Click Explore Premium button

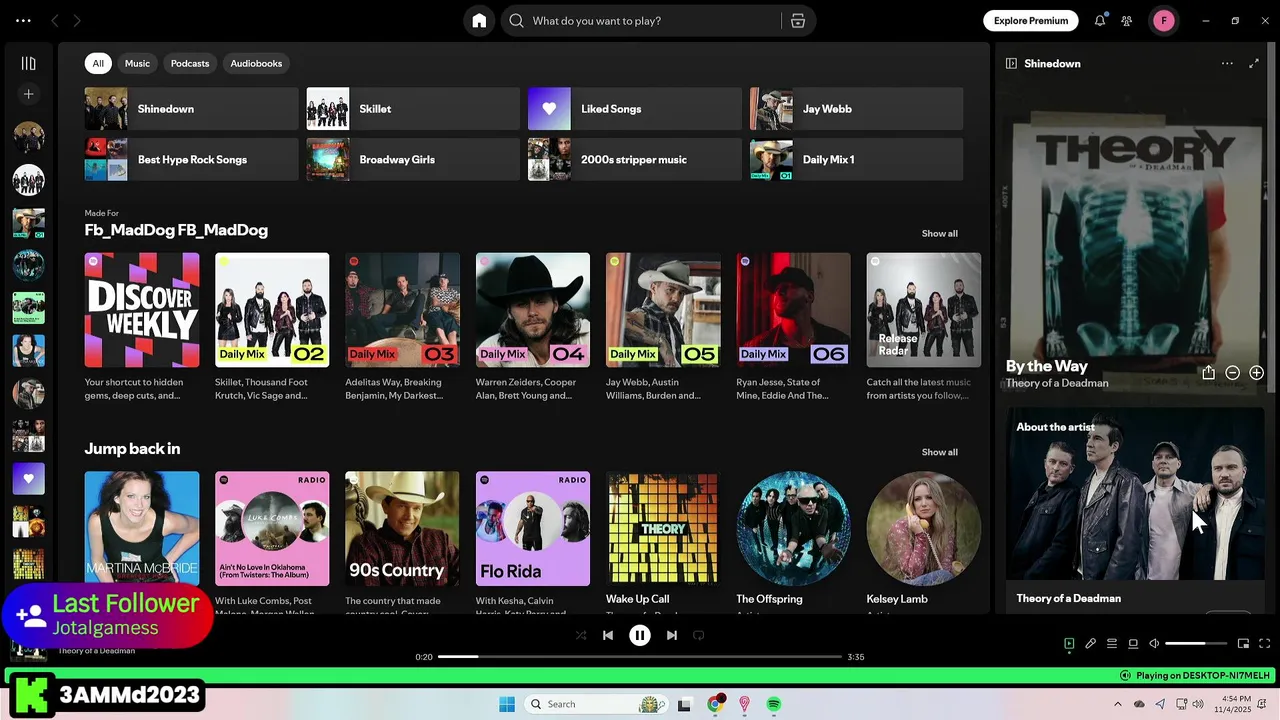pos(1031,21)
